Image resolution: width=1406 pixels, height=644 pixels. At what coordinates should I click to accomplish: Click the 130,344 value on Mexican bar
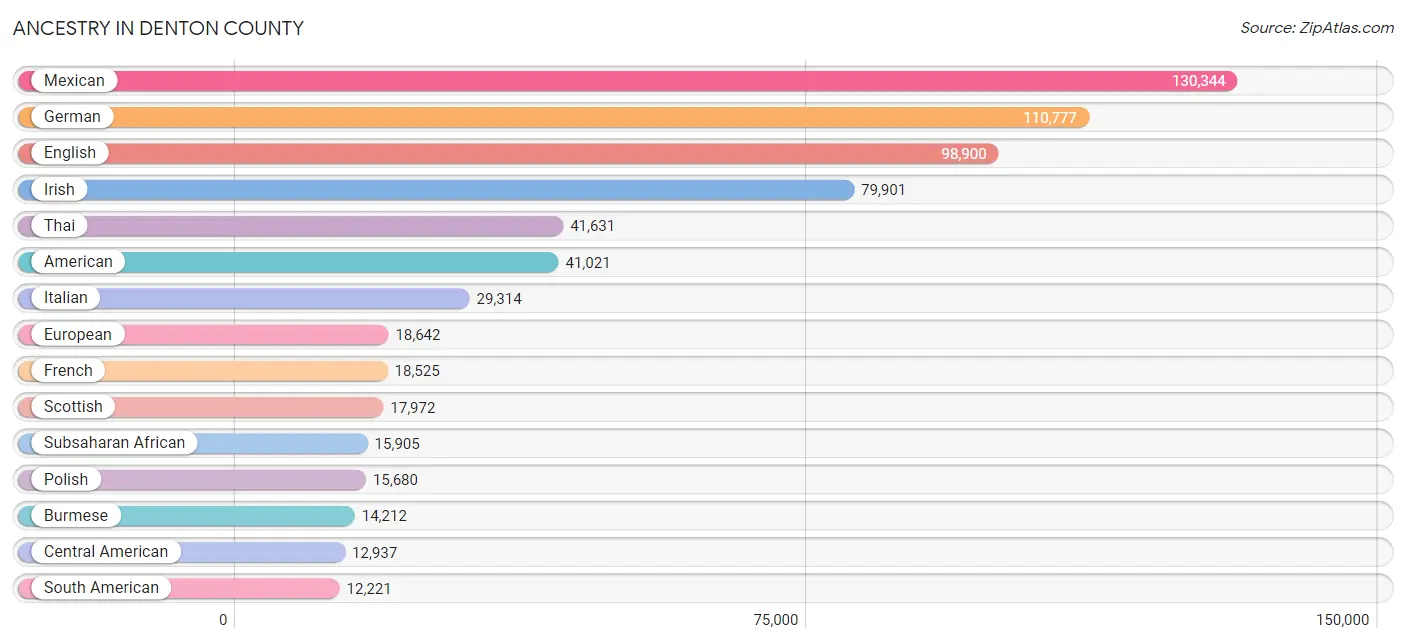(1199, 81)
